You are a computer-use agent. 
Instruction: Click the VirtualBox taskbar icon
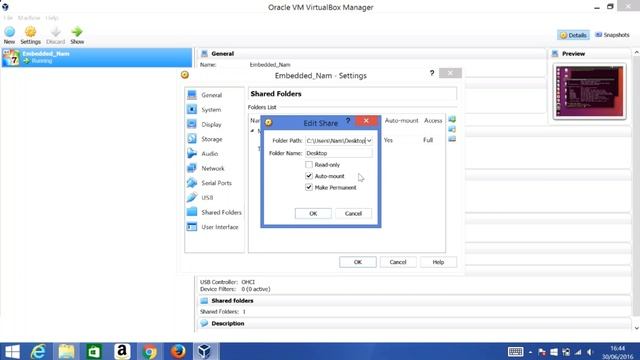click(205, 351)
